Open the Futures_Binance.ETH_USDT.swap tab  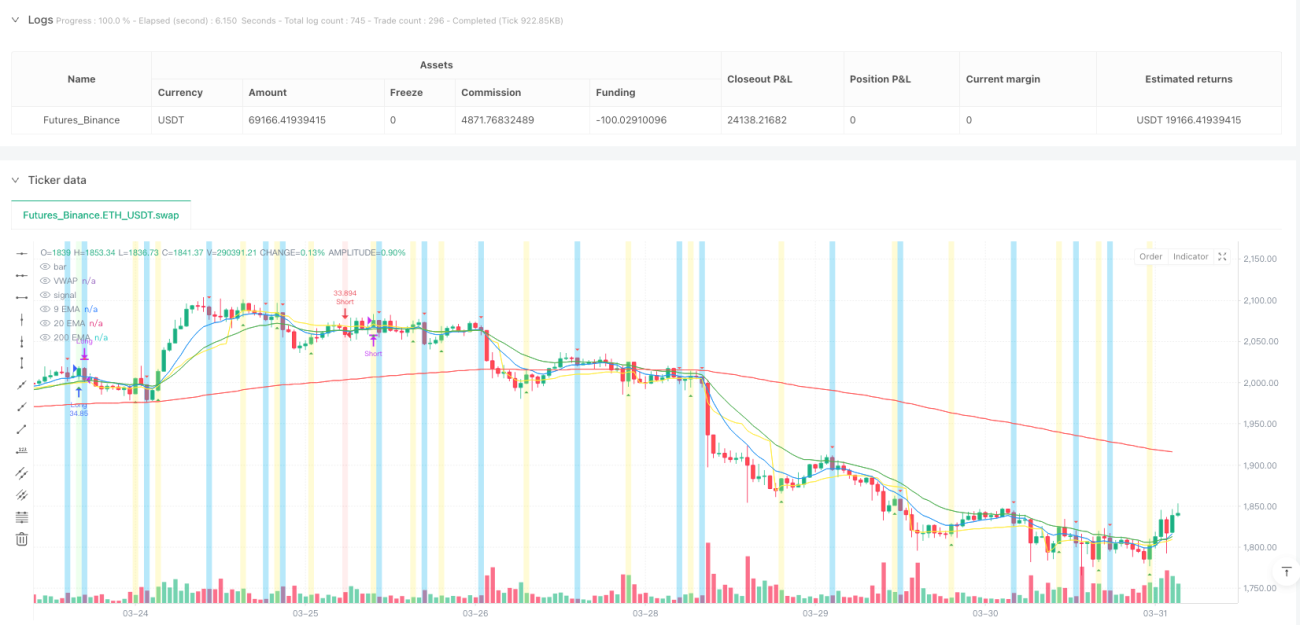(x=101, y=215)
